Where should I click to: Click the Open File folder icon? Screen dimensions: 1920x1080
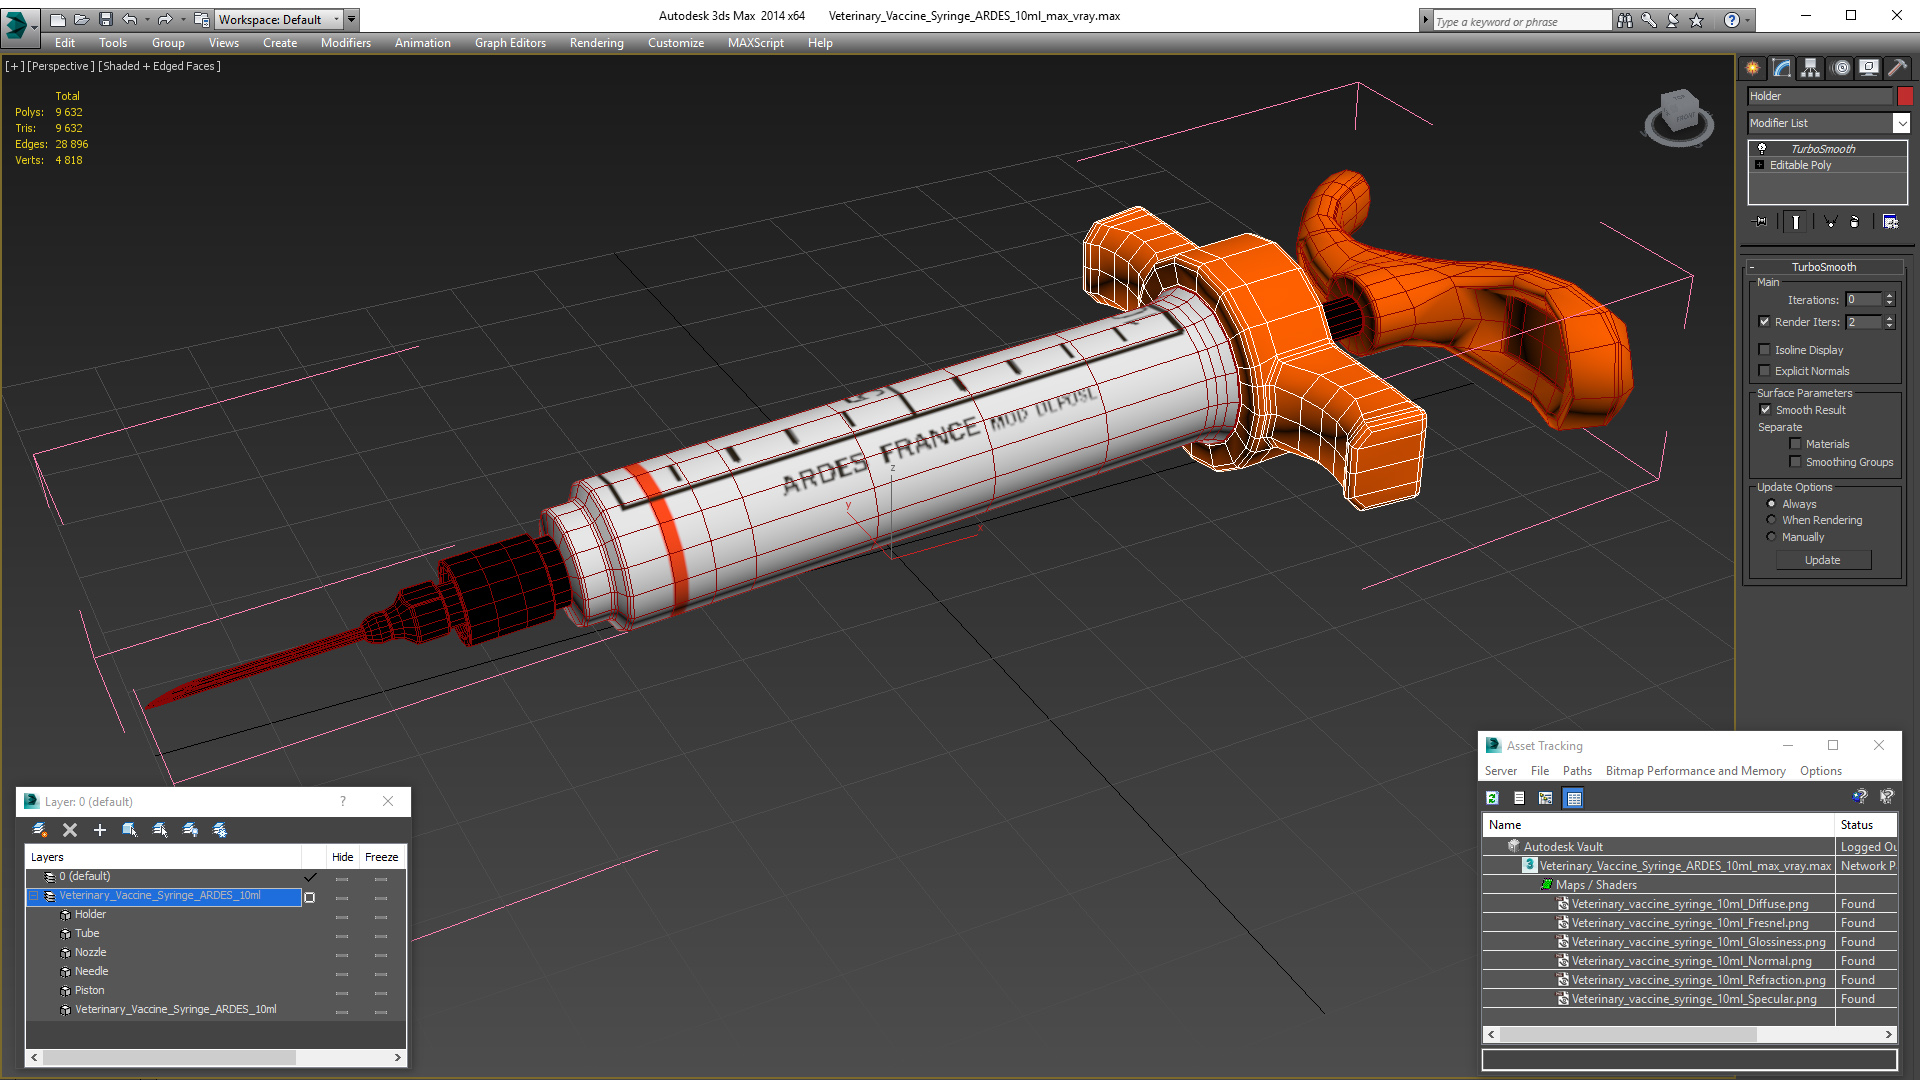tap(81, 19)
